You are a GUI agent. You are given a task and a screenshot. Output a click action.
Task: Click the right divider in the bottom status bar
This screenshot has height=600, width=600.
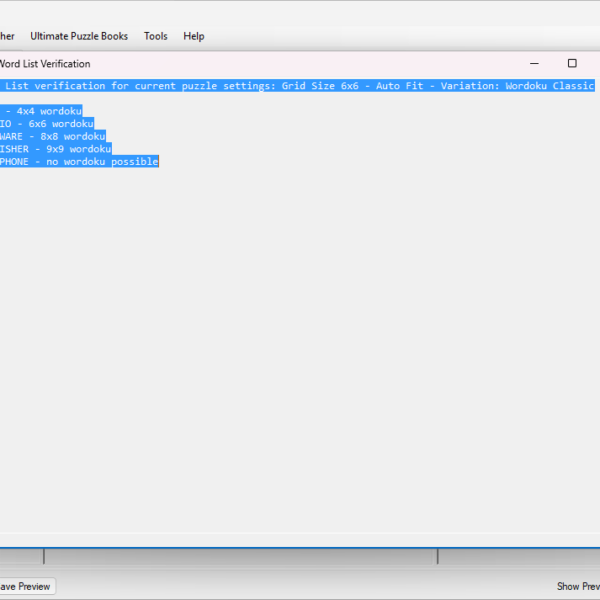(438, 556)
